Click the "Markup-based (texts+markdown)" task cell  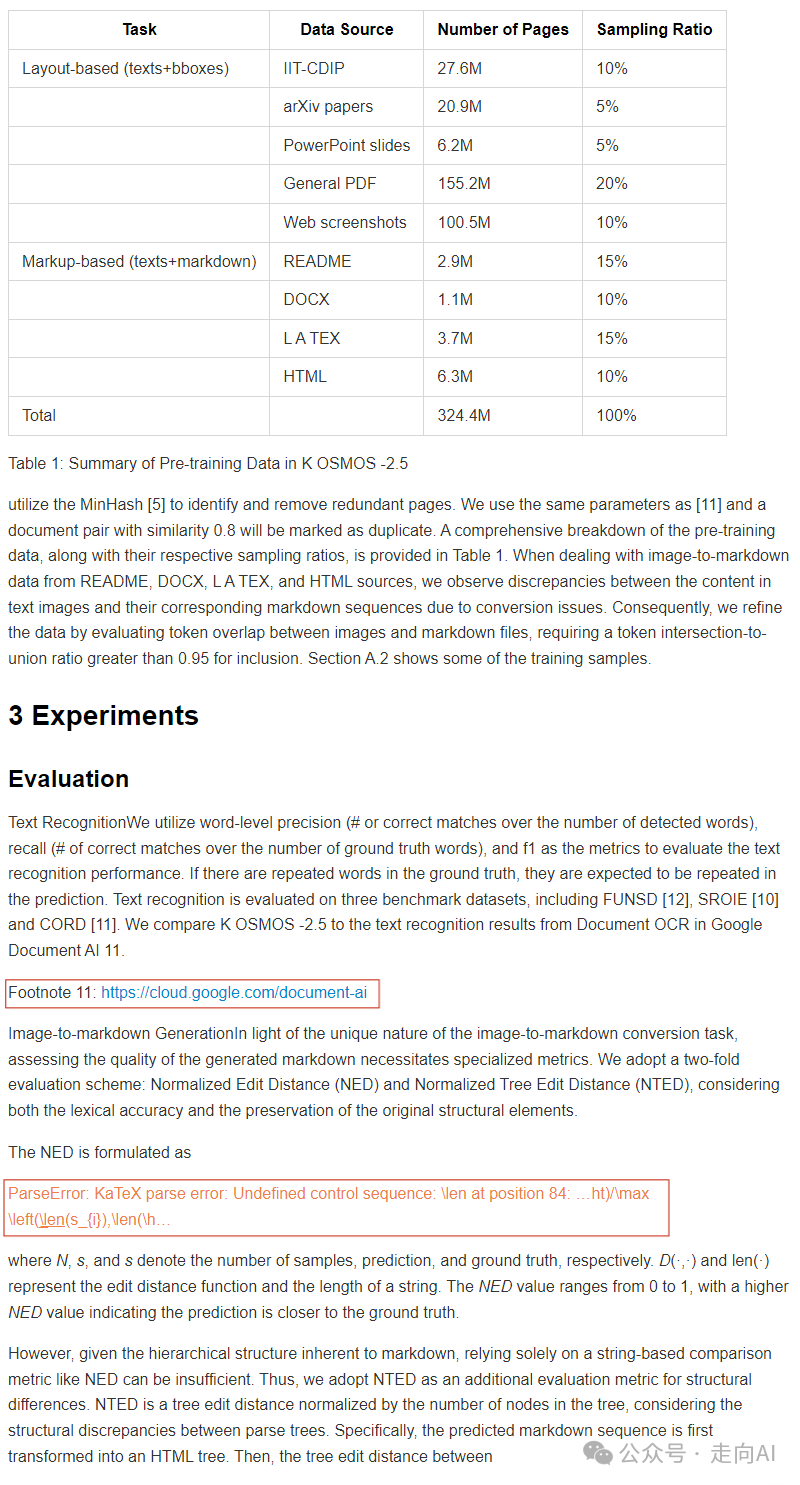(x=139, y=261)
